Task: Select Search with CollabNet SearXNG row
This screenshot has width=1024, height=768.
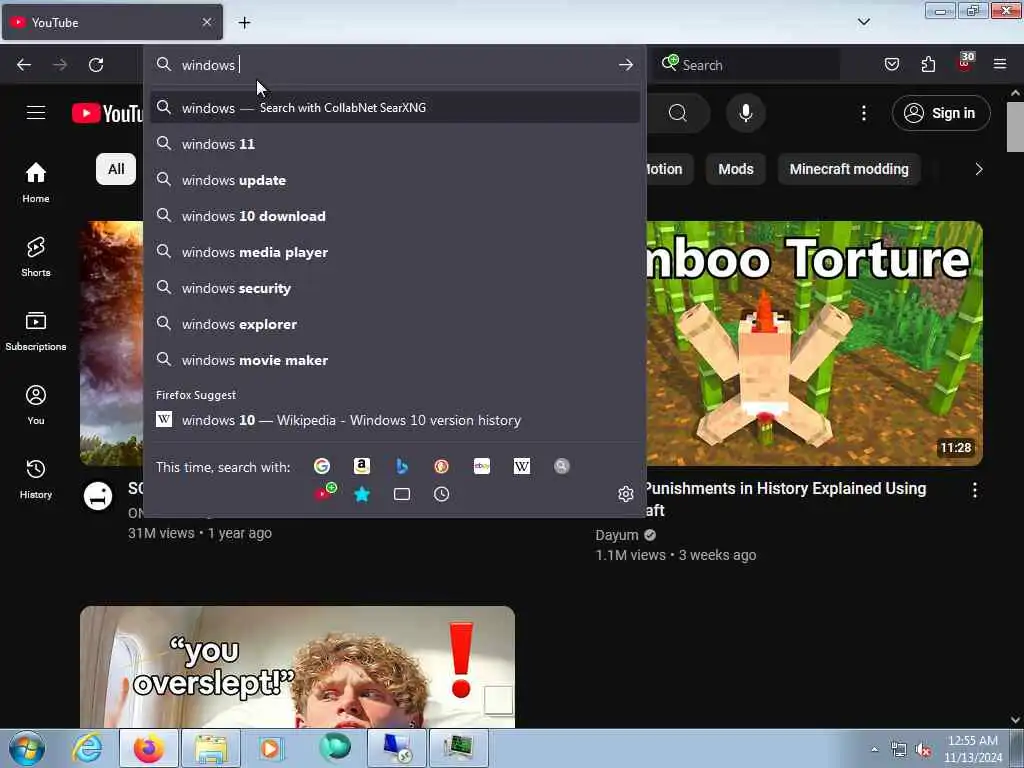Action: pyautogui.click(x=395, y=108)
